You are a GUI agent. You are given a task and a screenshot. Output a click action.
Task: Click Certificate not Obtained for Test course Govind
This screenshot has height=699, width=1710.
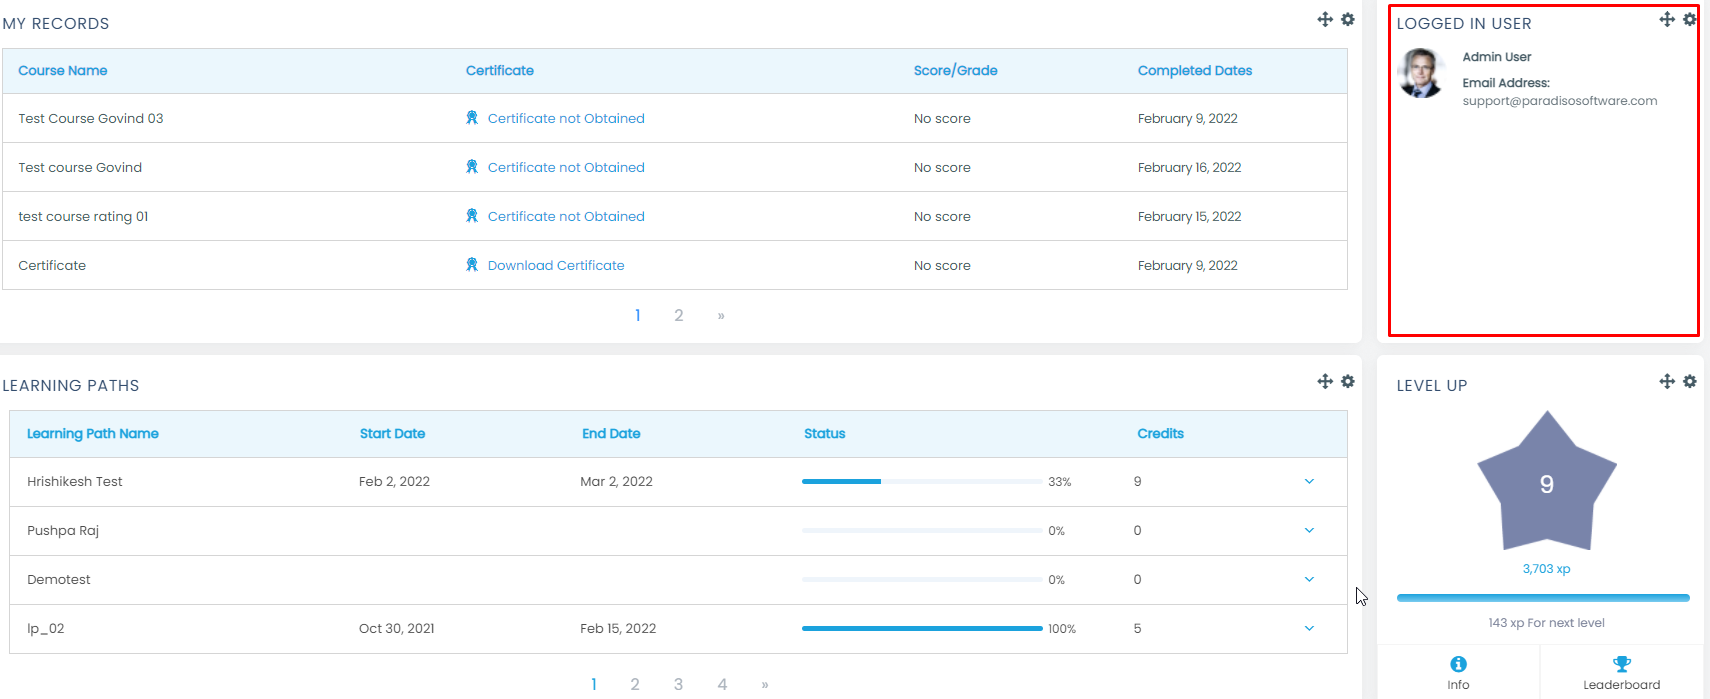[565, 168]
